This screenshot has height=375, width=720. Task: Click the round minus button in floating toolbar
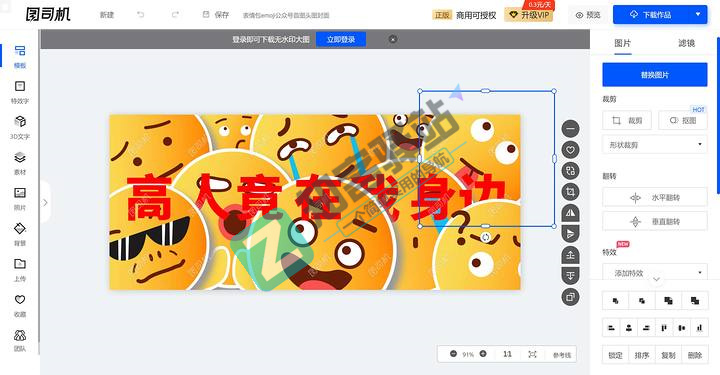point(570,129)
